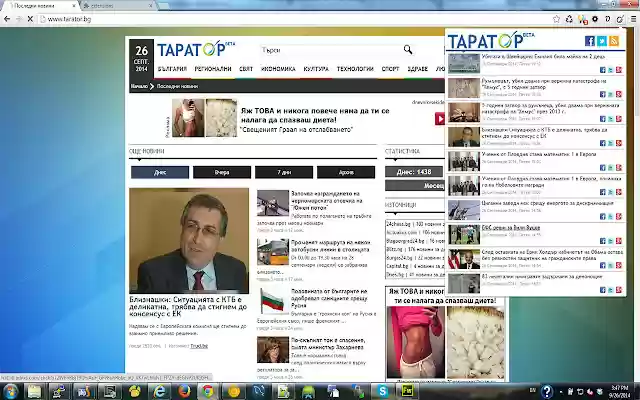The width and height of the screenshot is (640, 400).
Task: Switch to the '7 дни' news tab
Action: pos(284,172)
